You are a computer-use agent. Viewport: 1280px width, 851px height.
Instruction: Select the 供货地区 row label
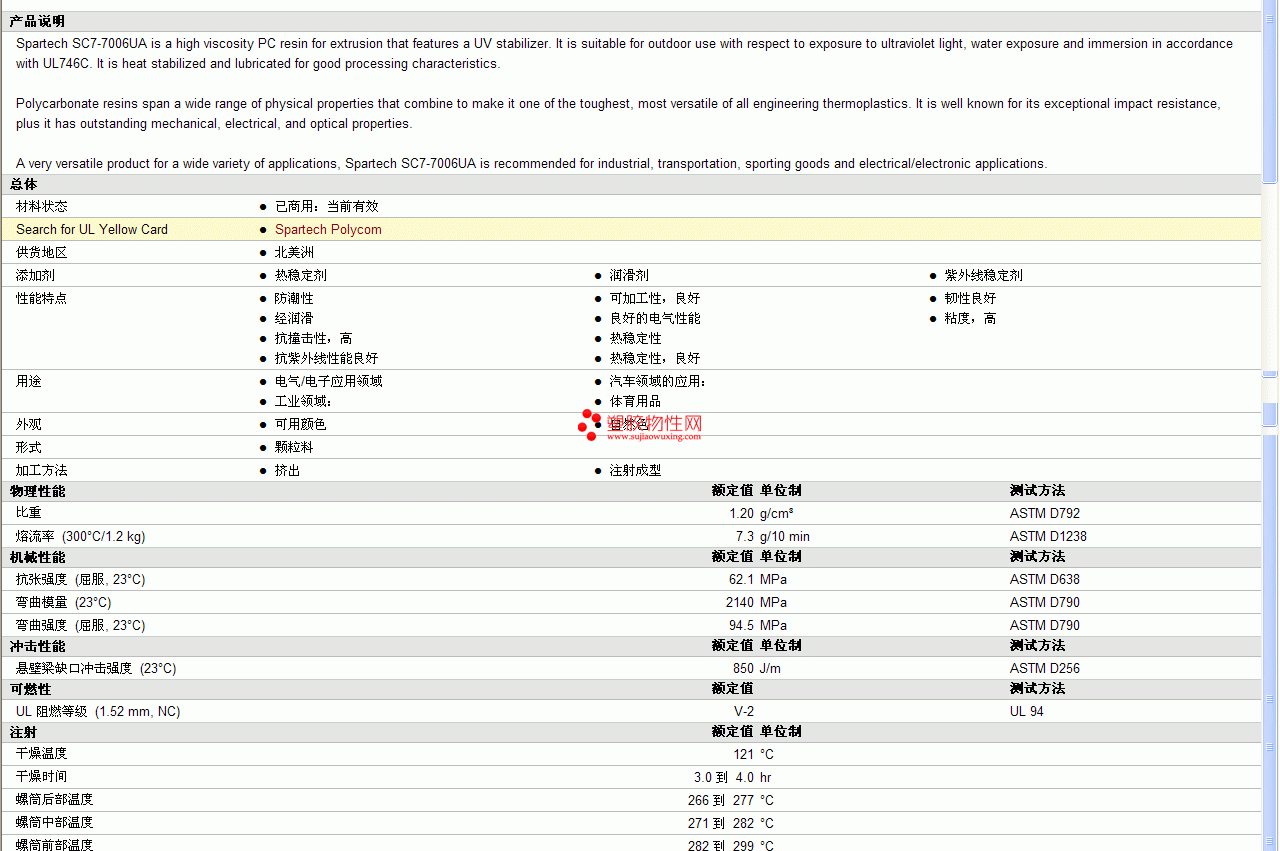(42, 252)
